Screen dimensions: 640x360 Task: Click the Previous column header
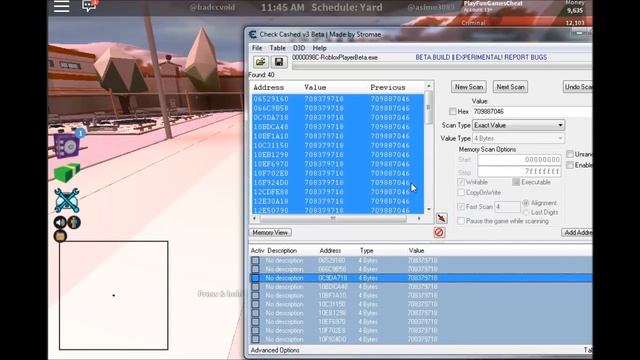coord(388,87)
